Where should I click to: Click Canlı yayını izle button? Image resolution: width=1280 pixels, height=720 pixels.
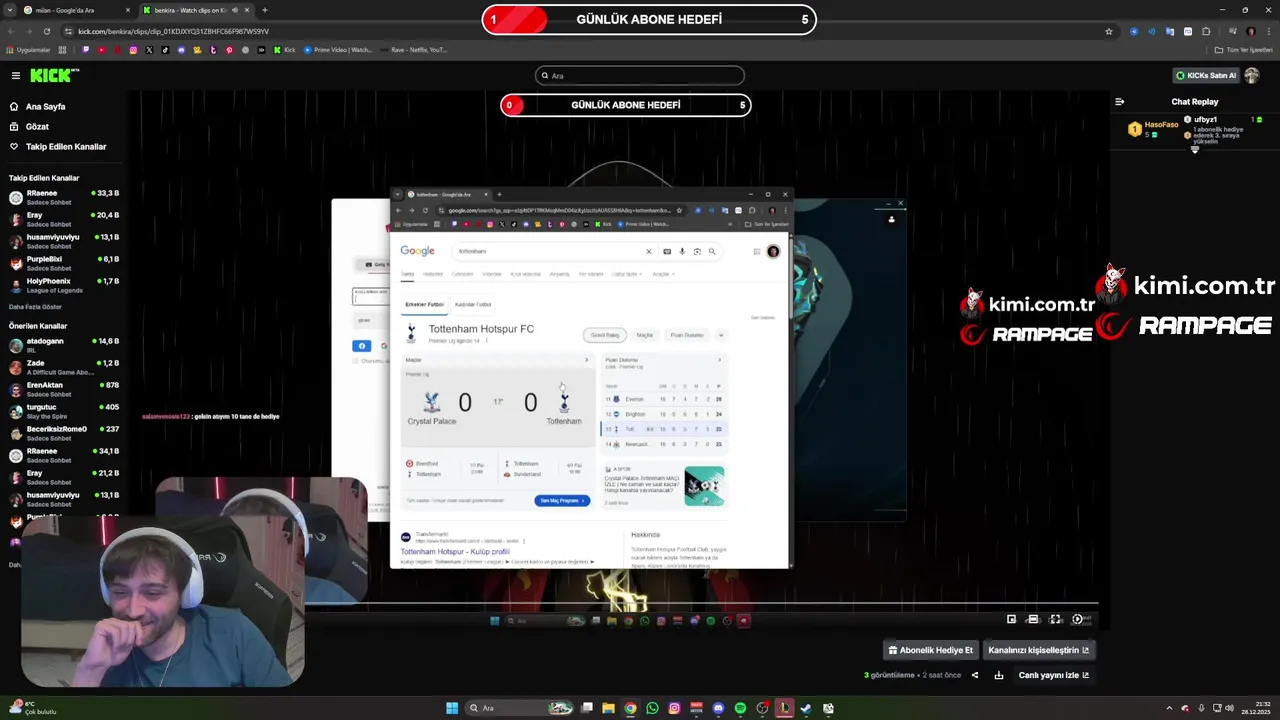coord(1053,675)
